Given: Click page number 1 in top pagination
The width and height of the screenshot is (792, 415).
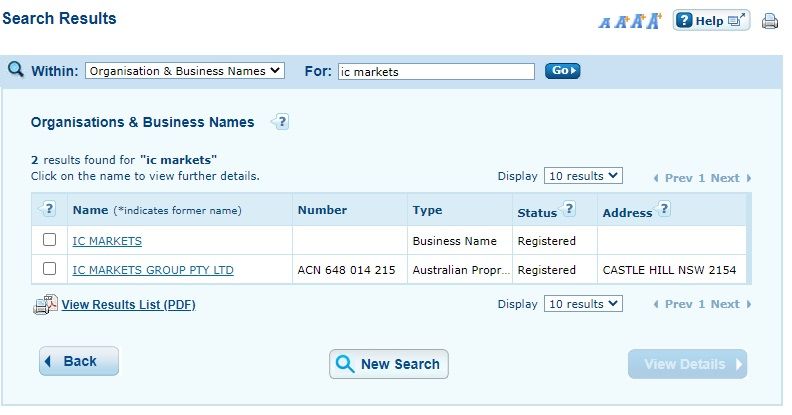Looking at the screenshot, I should pyautogui.click(x=702, y=178).
